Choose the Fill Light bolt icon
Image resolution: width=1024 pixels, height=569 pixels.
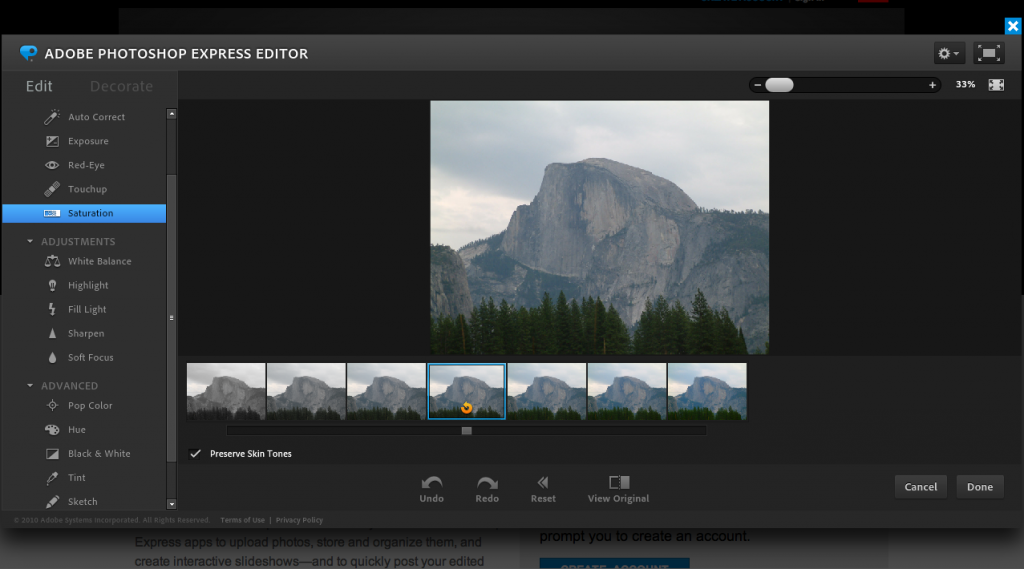(x=52, y=310)
